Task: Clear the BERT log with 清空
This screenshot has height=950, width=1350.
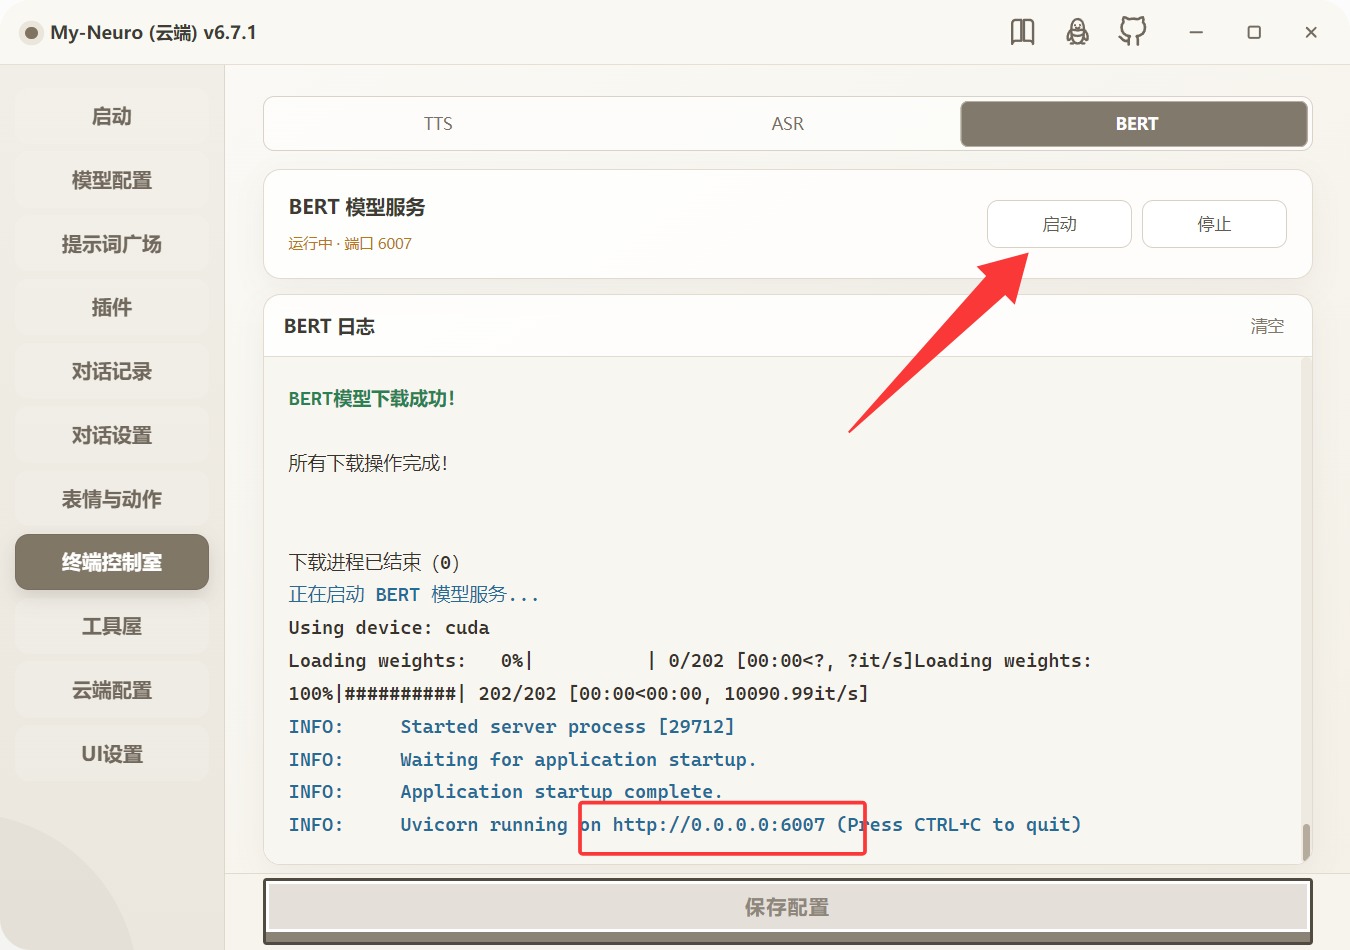Action: pos(1267,326)
